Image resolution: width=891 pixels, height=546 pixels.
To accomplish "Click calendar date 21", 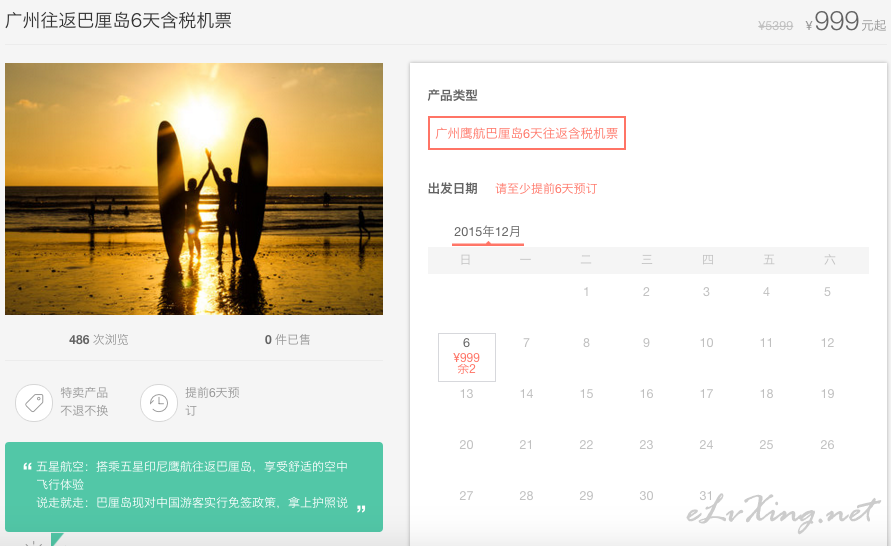I will click(x=526, y=445).
